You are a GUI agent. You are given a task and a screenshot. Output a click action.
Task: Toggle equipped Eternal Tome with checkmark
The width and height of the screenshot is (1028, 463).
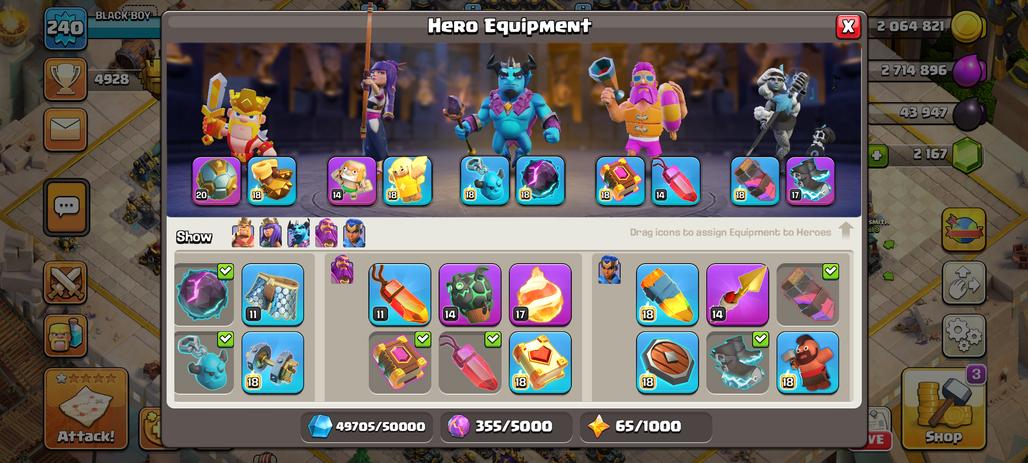point(400,363)
